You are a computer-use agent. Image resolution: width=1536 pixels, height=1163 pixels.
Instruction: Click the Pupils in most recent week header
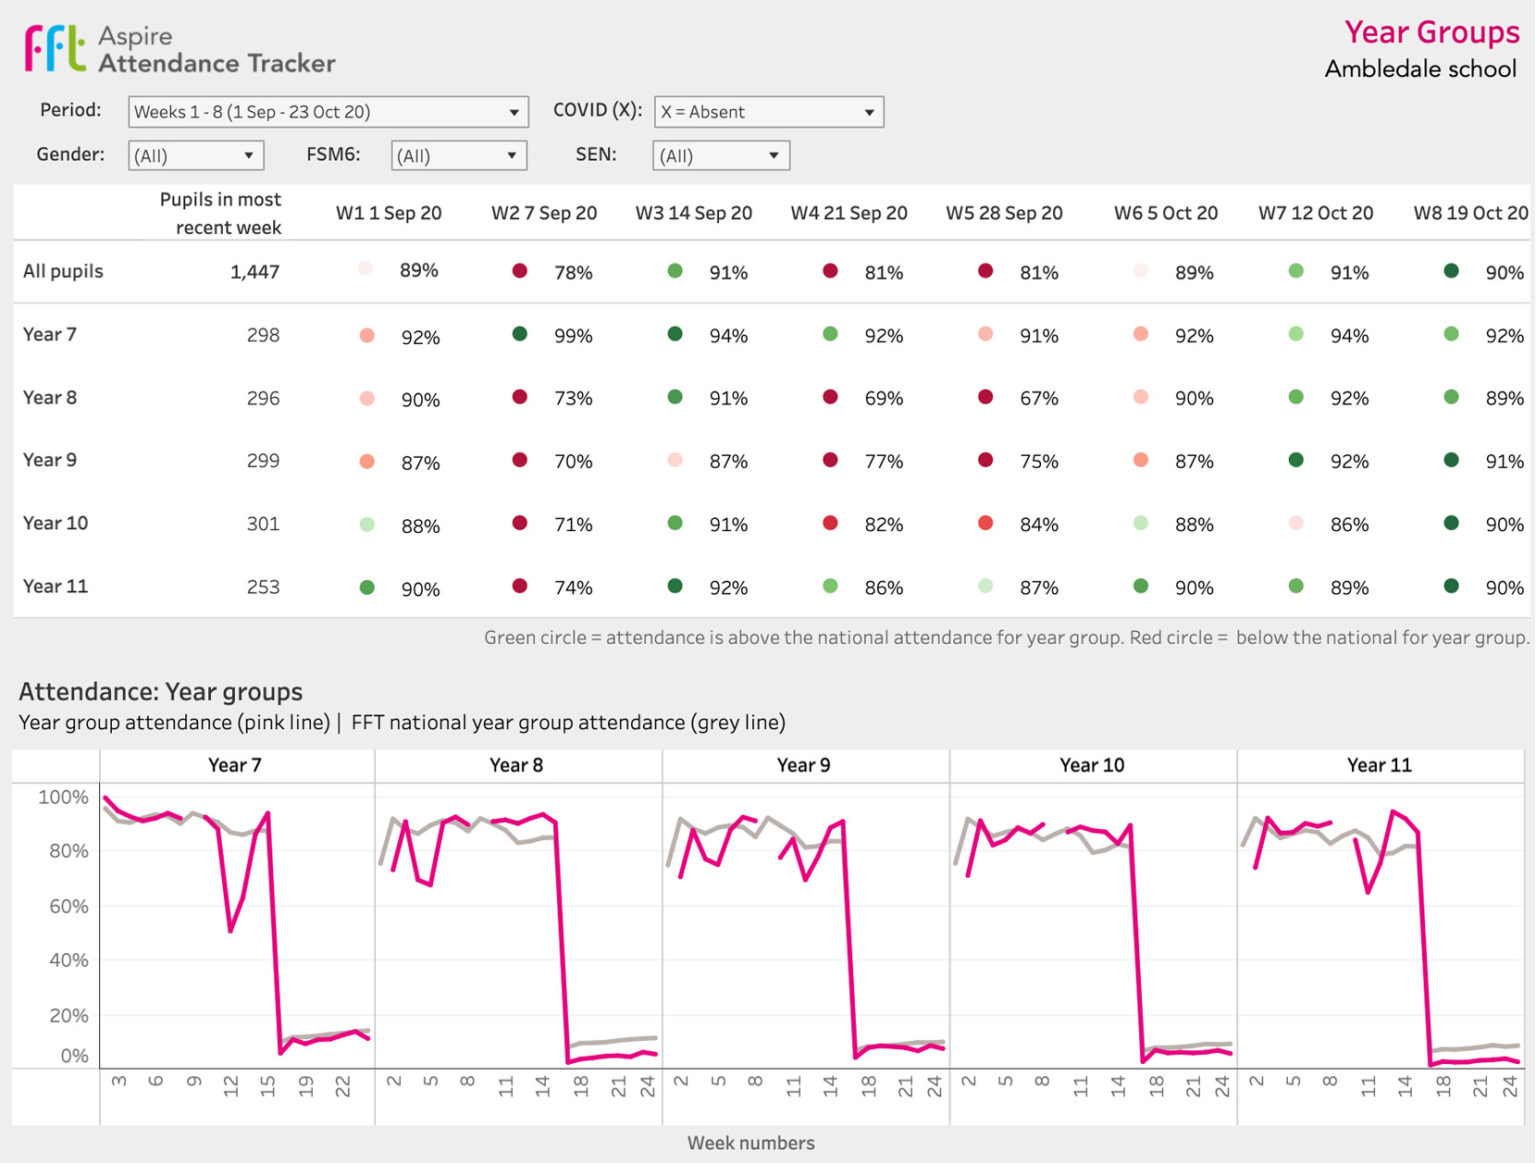tap(220, 212)
